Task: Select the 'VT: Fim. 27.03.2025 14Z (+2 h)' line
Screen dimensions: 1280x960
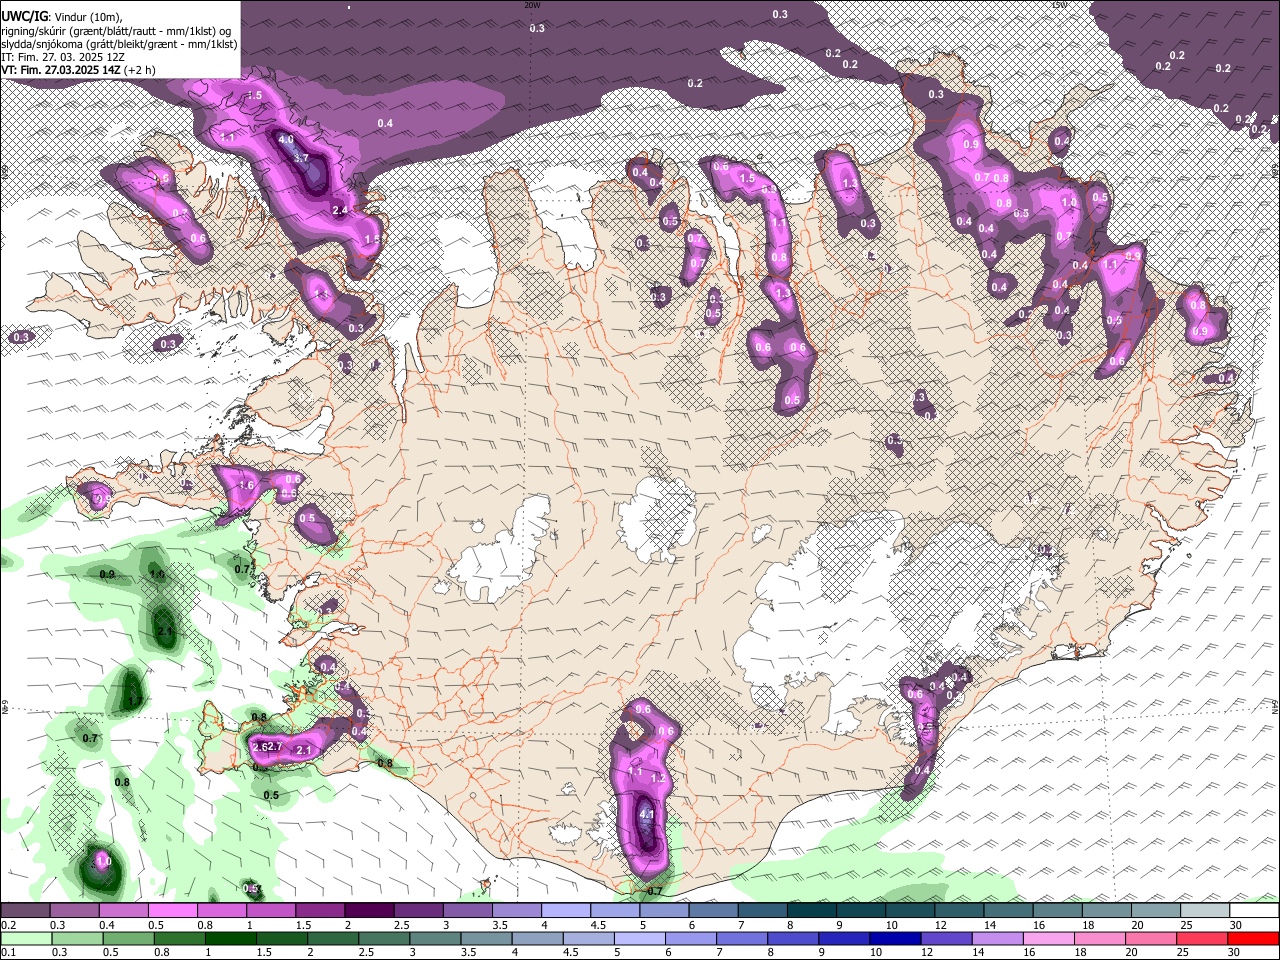Action: point(79,70)
